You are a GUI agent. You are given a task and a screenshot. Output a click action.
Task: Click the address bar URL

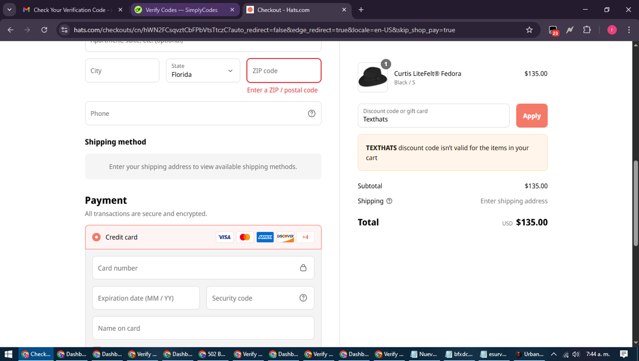[264, 30]
